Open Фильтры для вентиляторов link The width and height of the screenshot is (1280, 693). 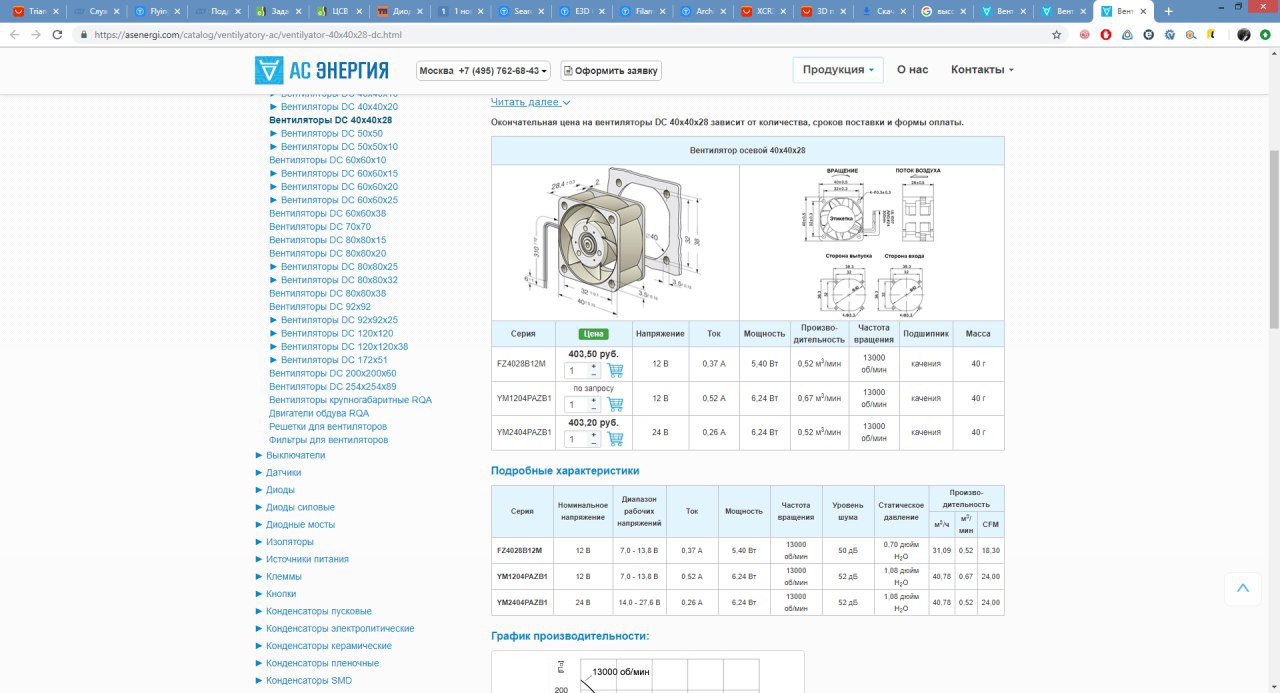pos(328,440)
